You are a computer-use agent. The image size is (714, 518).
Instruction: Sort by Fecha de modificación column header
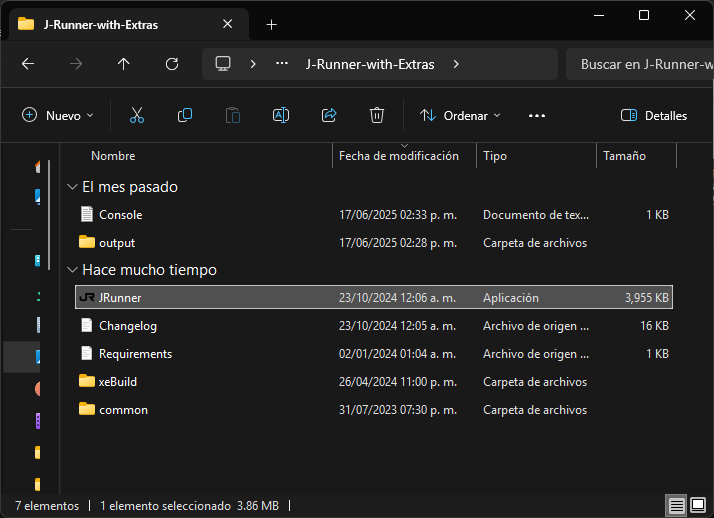click(399, 156)
